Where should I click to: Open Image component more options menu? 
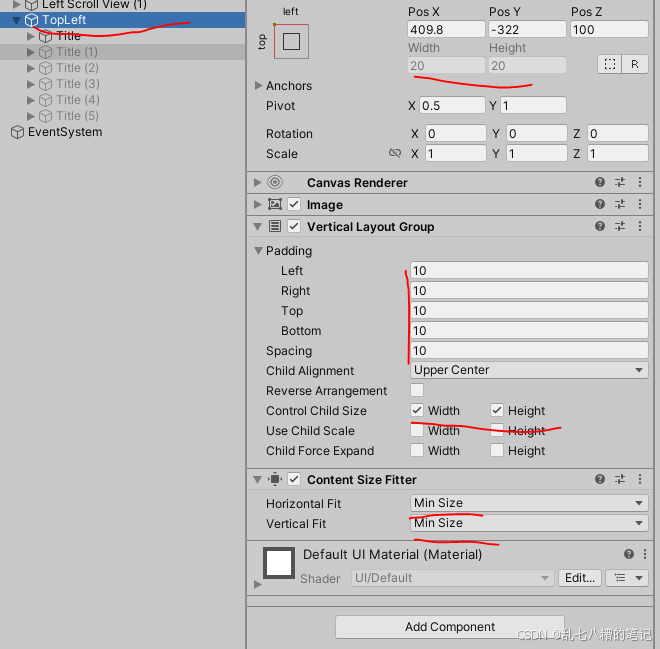click(x=640, y=205)
